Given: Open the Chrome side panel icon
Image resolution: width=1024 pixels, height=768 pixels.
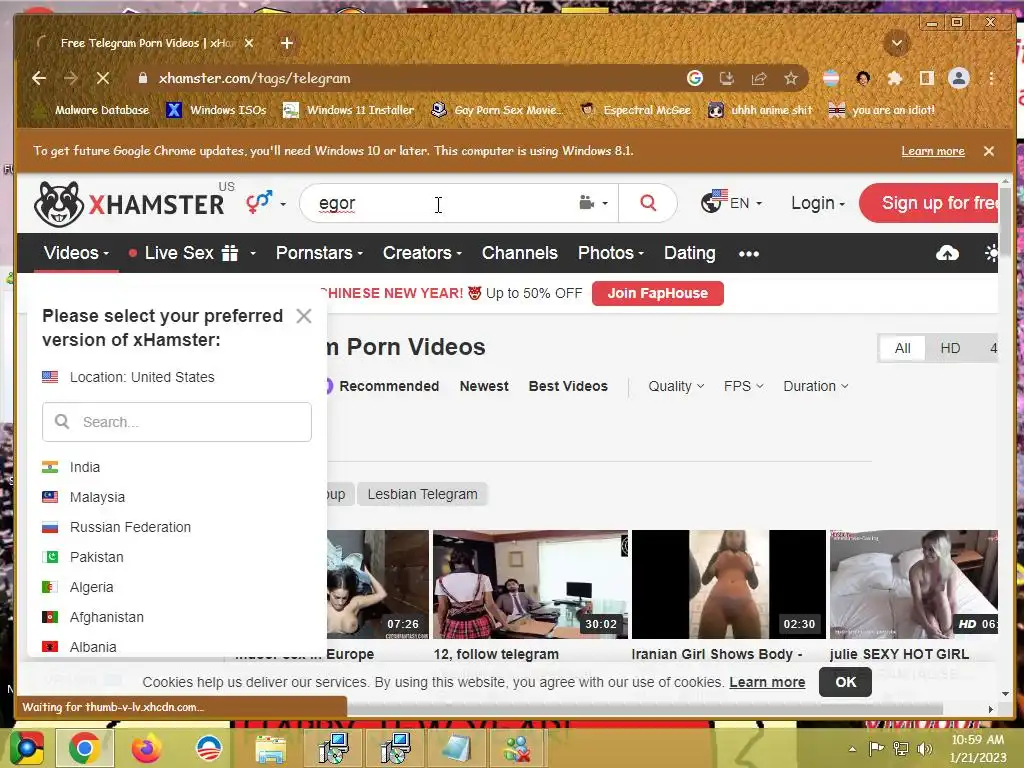Looking at the screenshot, I should tap(927, 78).
